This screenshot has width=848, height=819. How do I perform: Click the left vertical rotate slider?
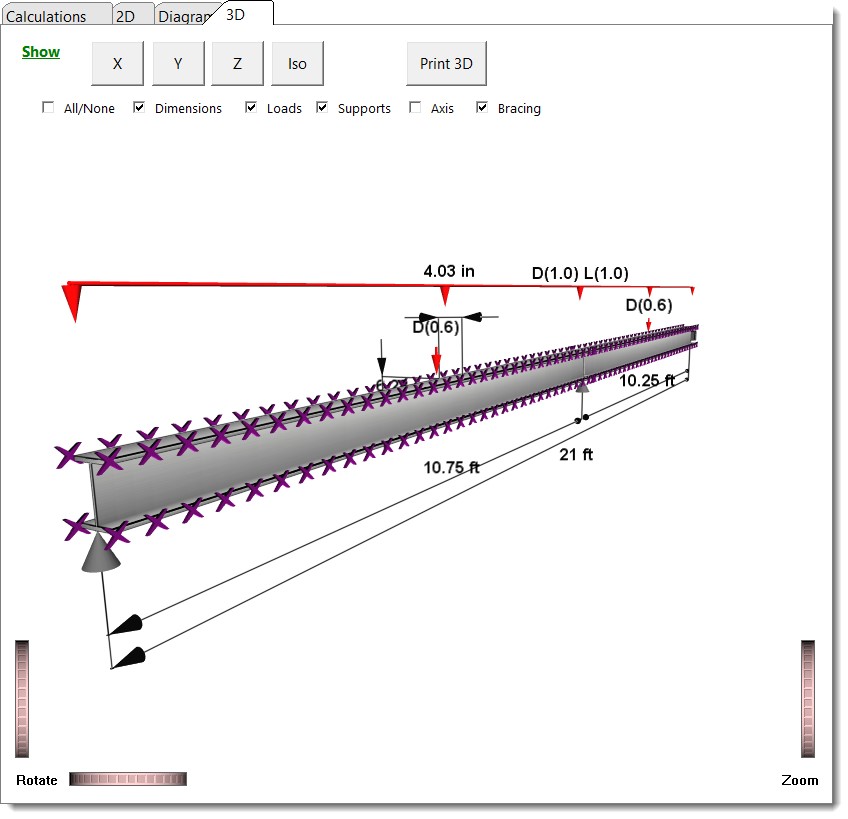(x=22, y=698)
